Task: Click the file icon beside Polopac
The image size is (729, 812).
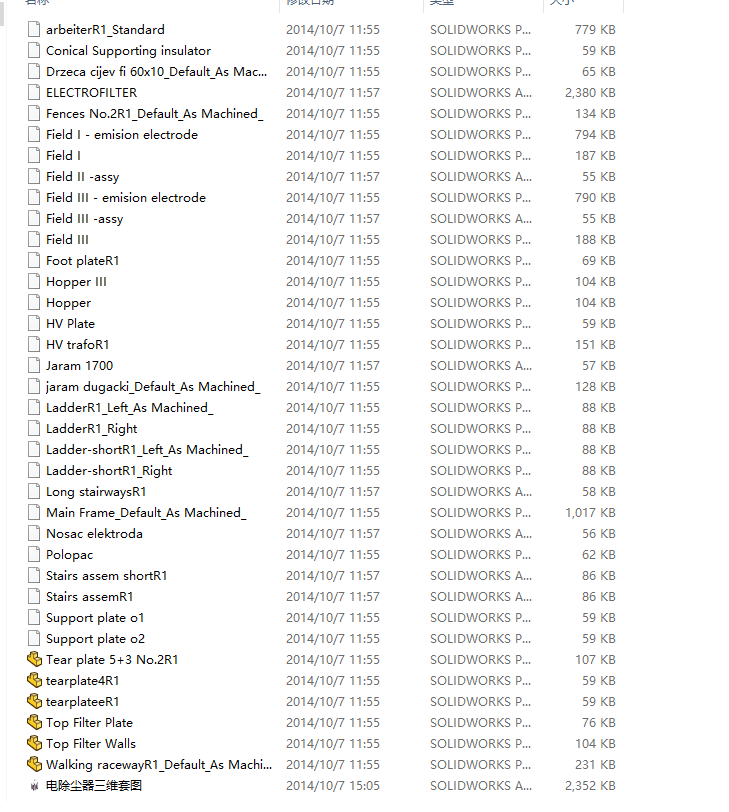Action: tap(34, 555)
